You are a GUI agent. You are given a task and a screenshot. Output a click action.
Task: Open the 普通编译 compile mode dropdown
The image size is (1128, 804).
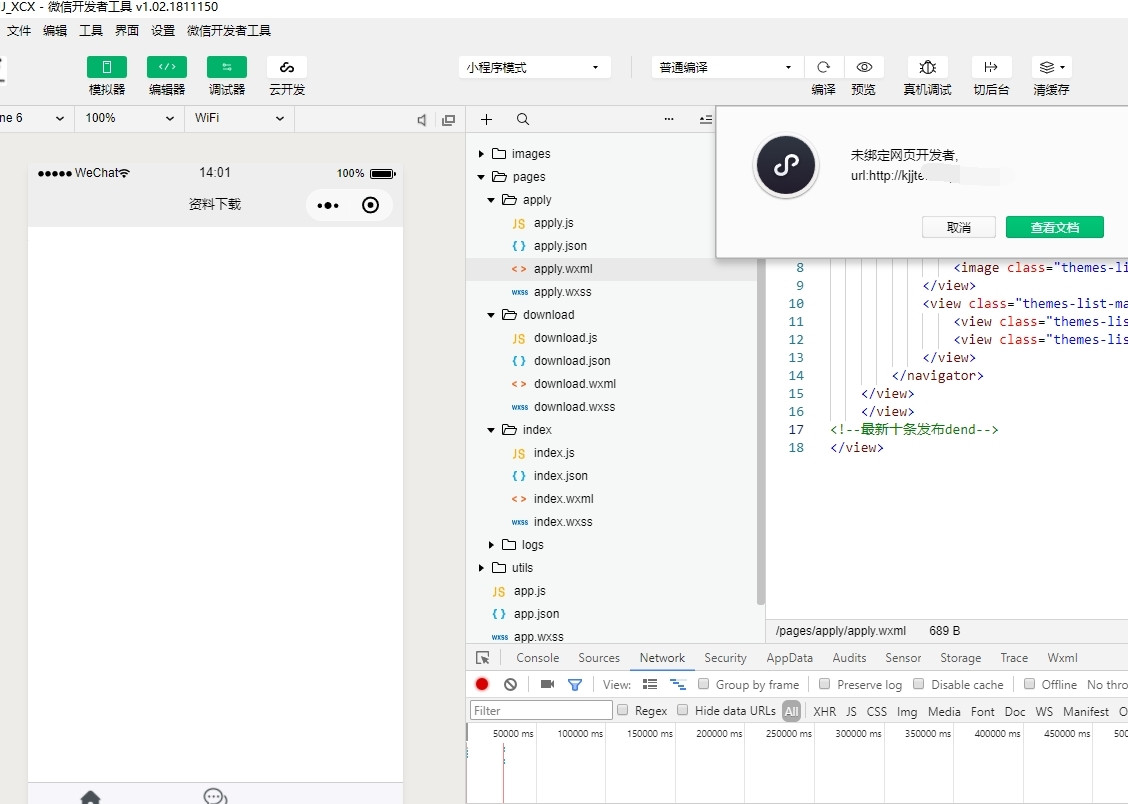coord(727,67)
